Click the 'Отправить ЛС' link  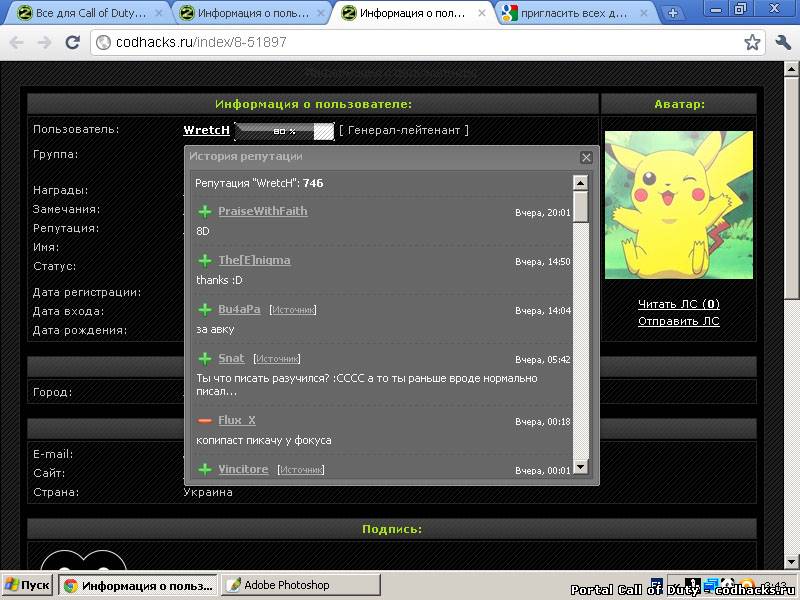pos(679,321)
